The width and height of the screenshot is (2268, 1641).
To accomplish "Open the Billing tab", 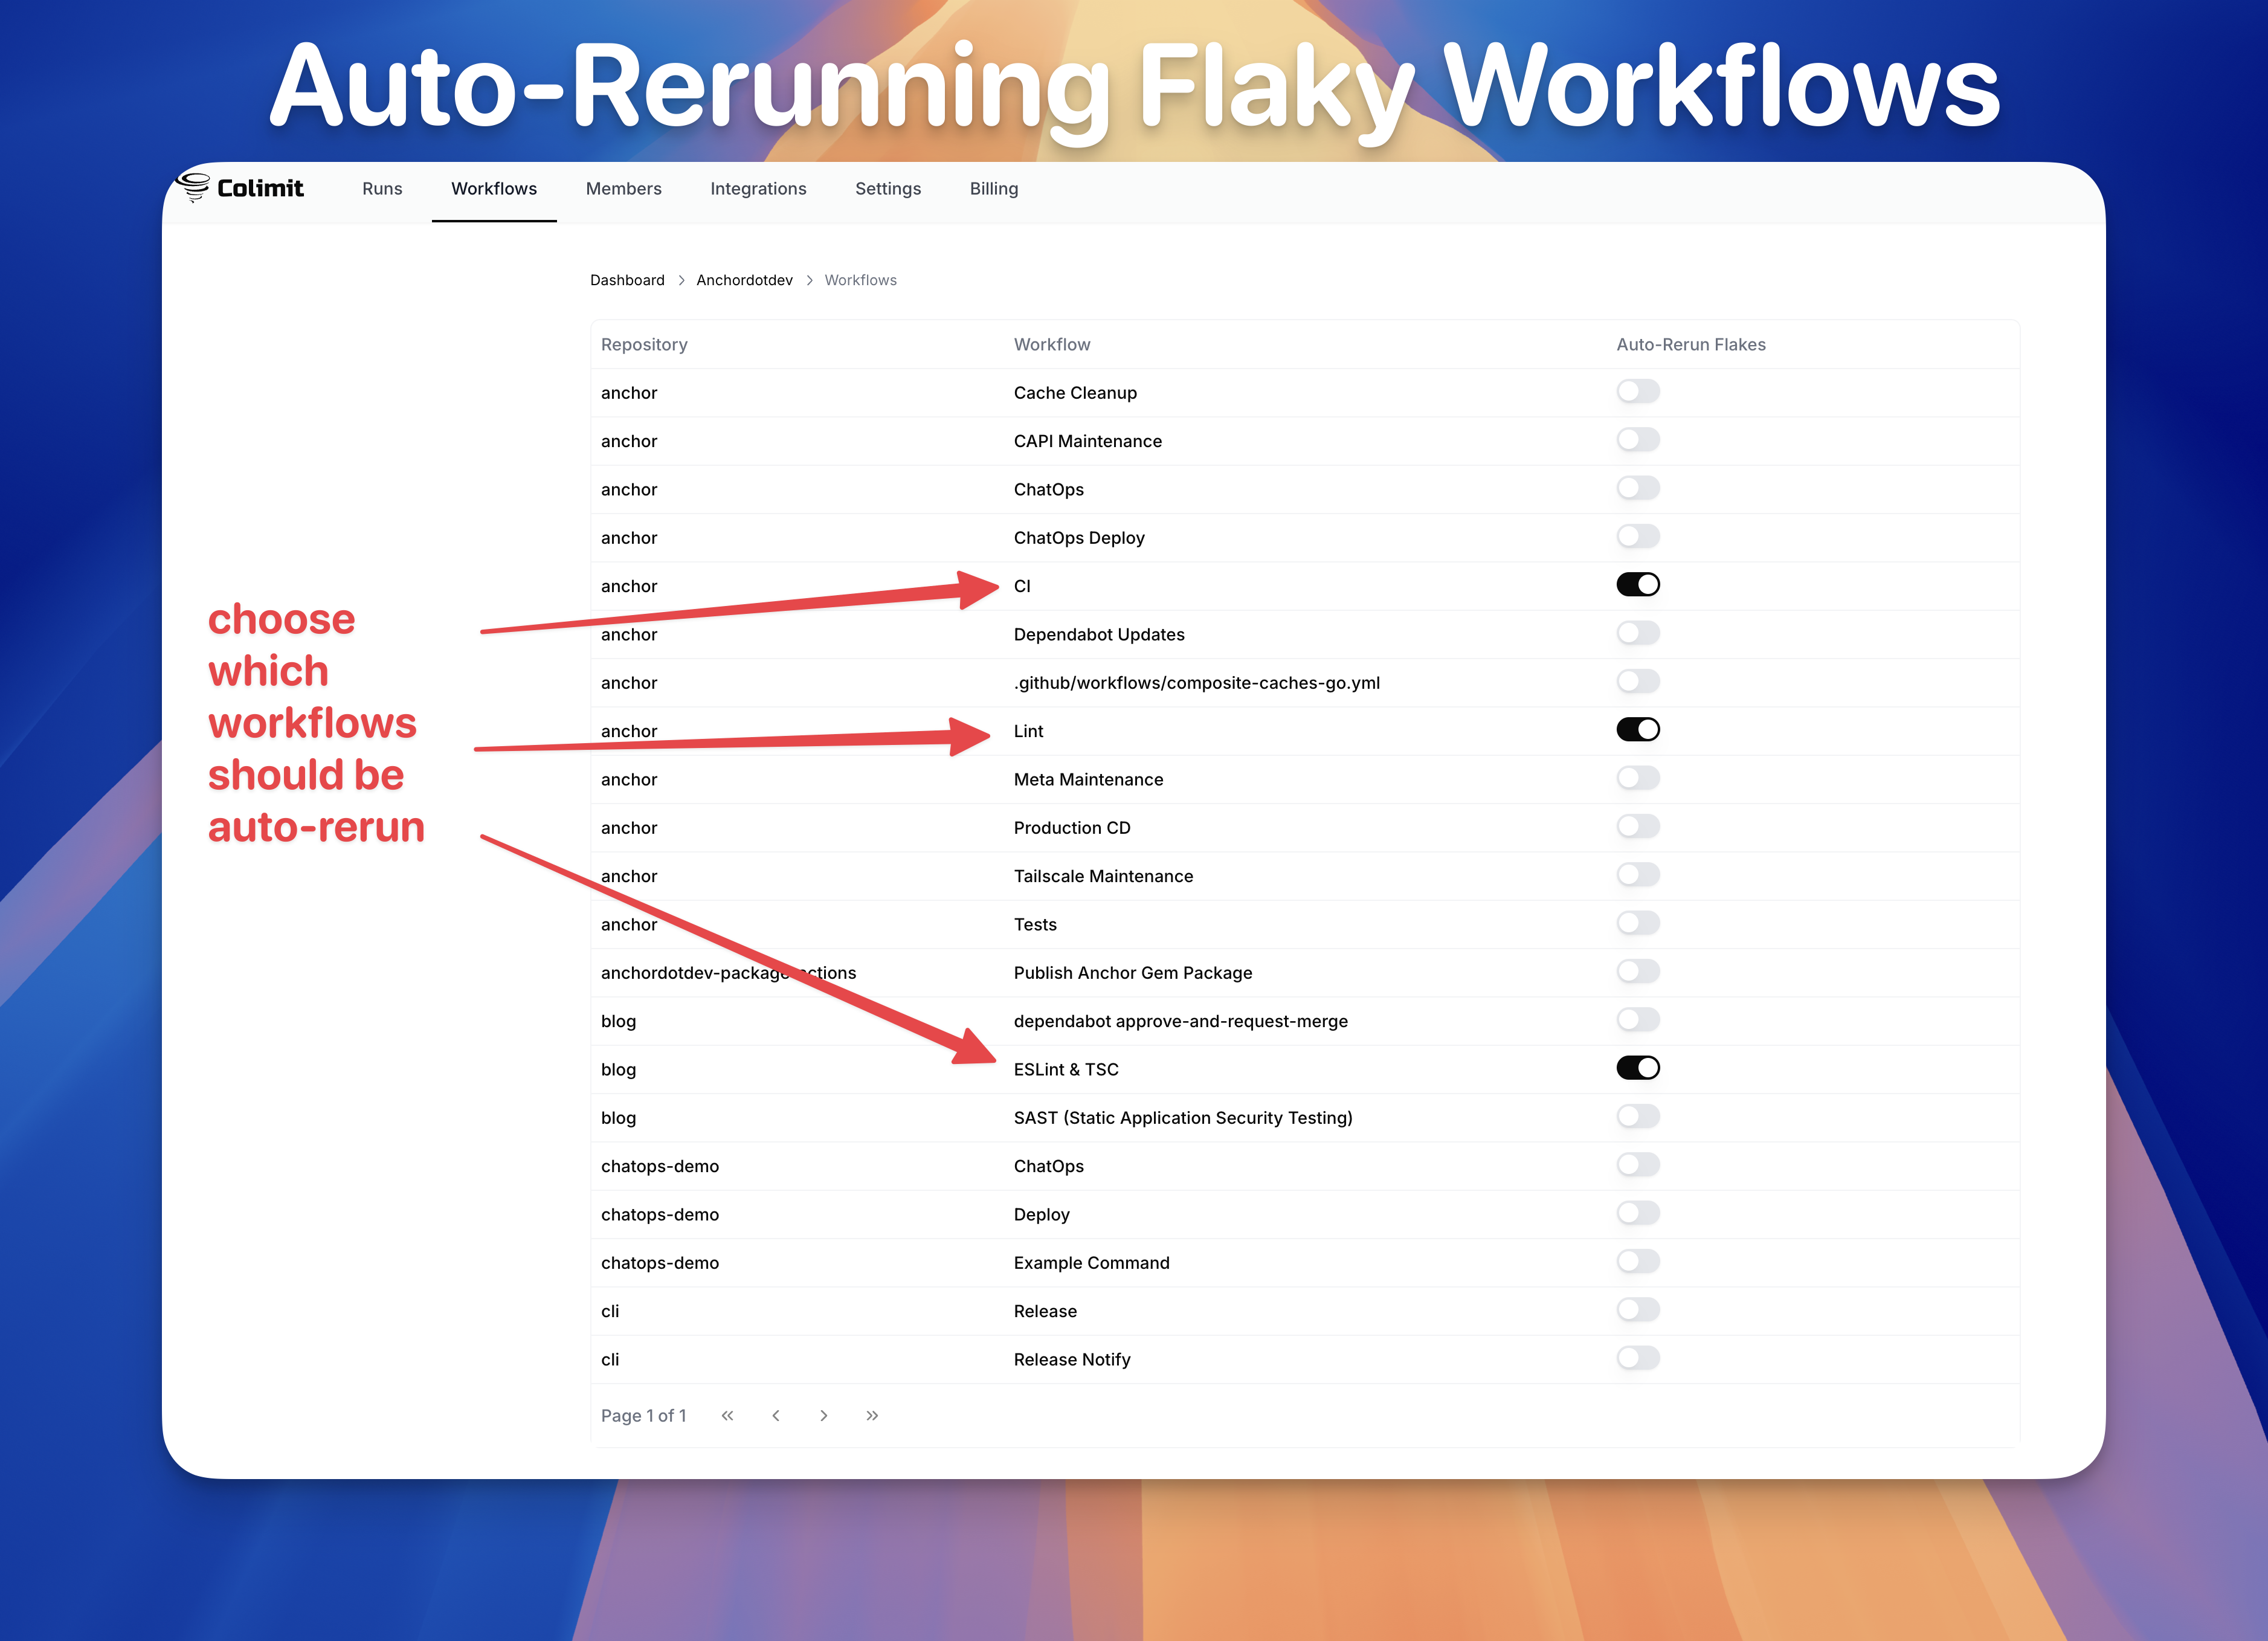I will (994, 189).
